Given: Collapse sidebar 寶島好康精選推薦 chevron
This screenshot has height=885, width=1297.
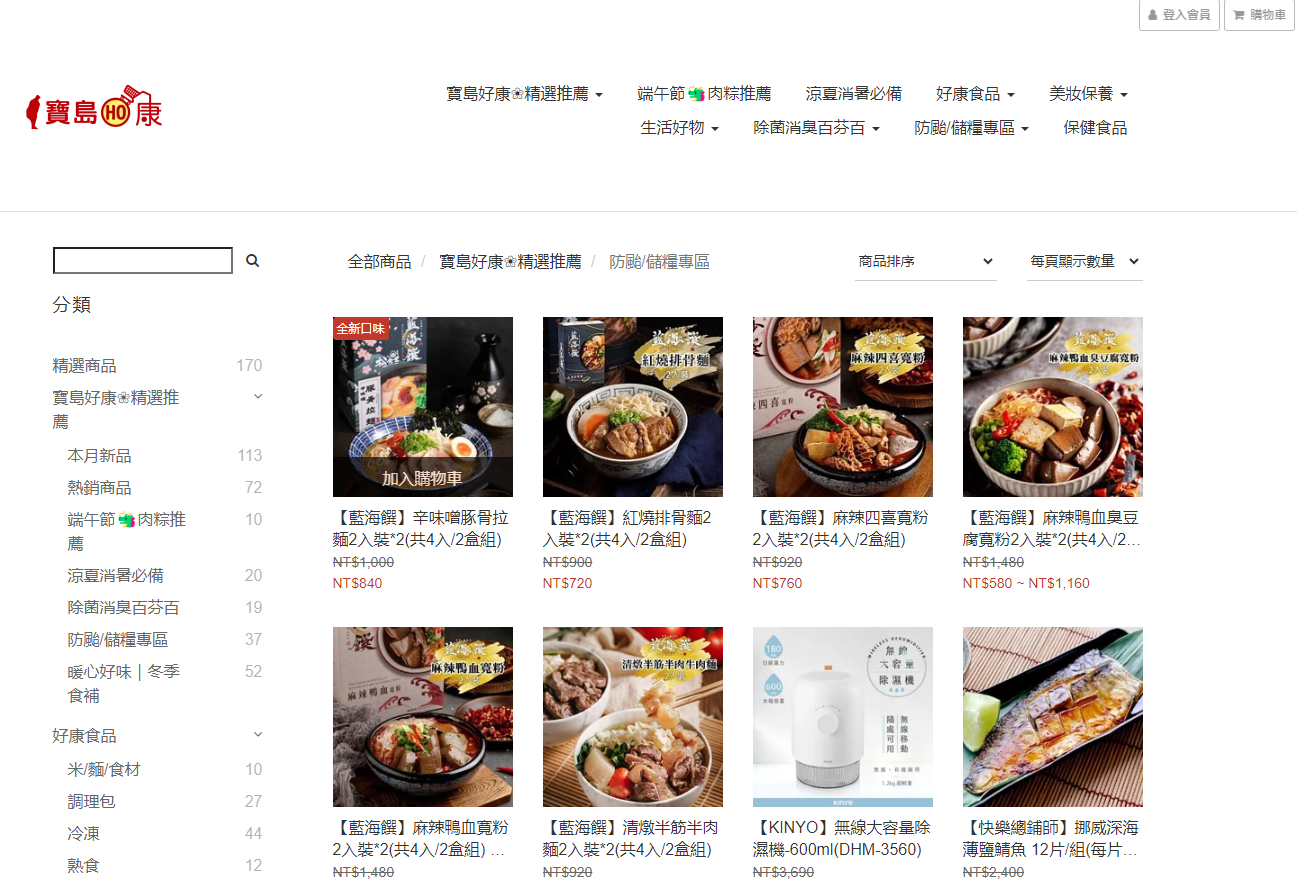Looking at the screenshot, I should (x=258, y=397).
